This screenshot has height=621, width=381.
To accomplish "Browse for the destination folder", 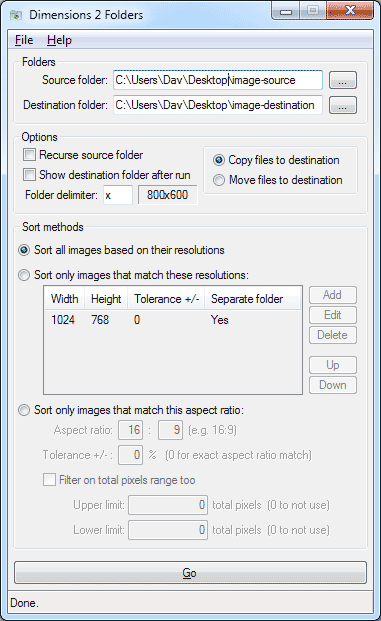I will coord(343,105).
